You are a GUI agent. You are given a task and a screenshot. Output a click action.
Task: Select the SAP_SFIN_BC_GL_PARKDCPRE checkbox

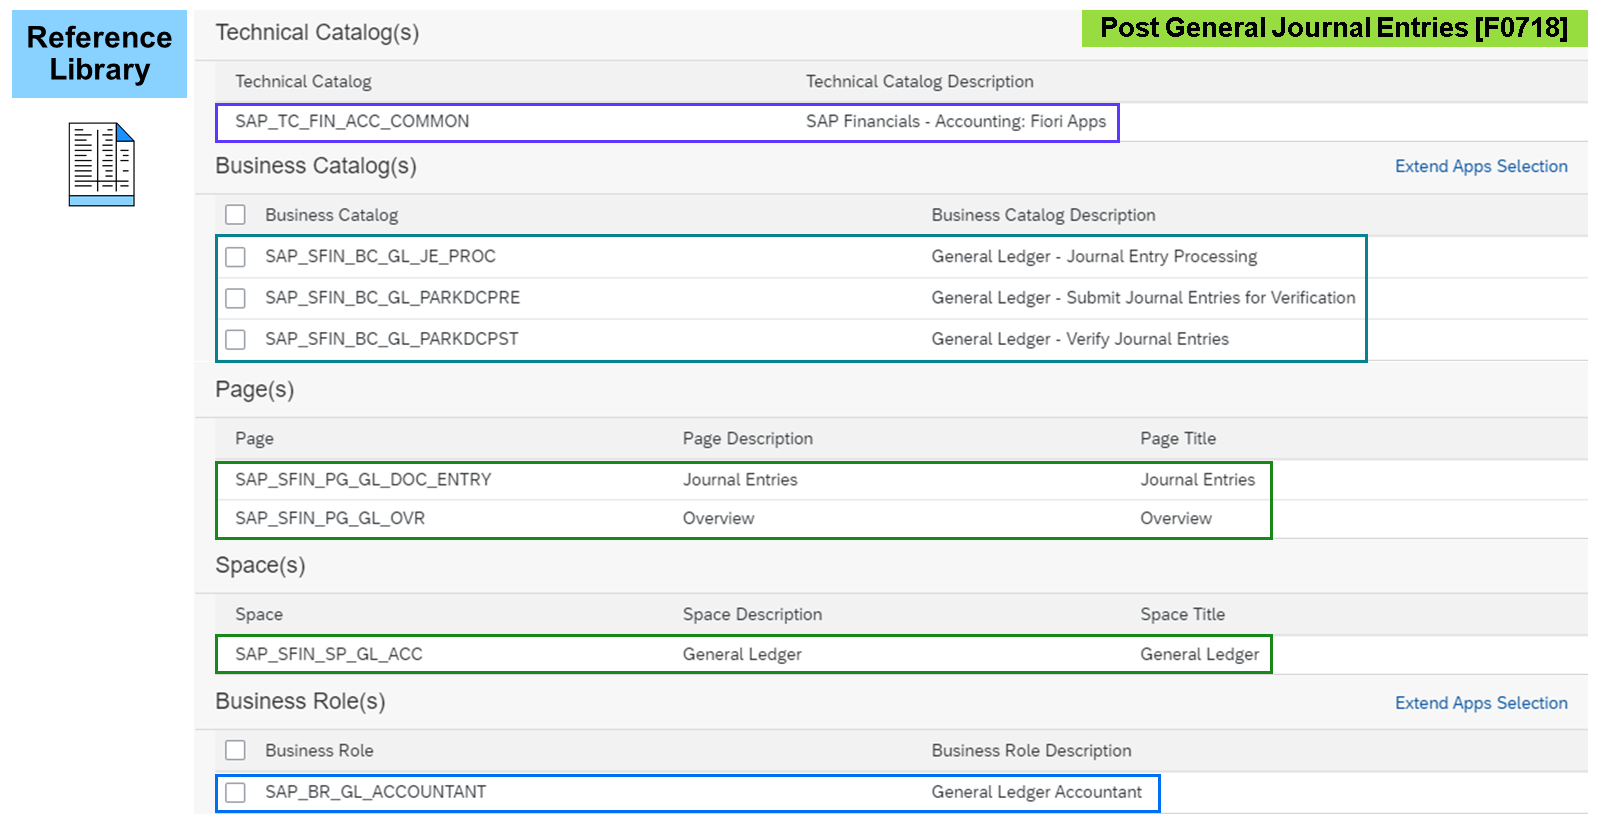pos(235,298)
